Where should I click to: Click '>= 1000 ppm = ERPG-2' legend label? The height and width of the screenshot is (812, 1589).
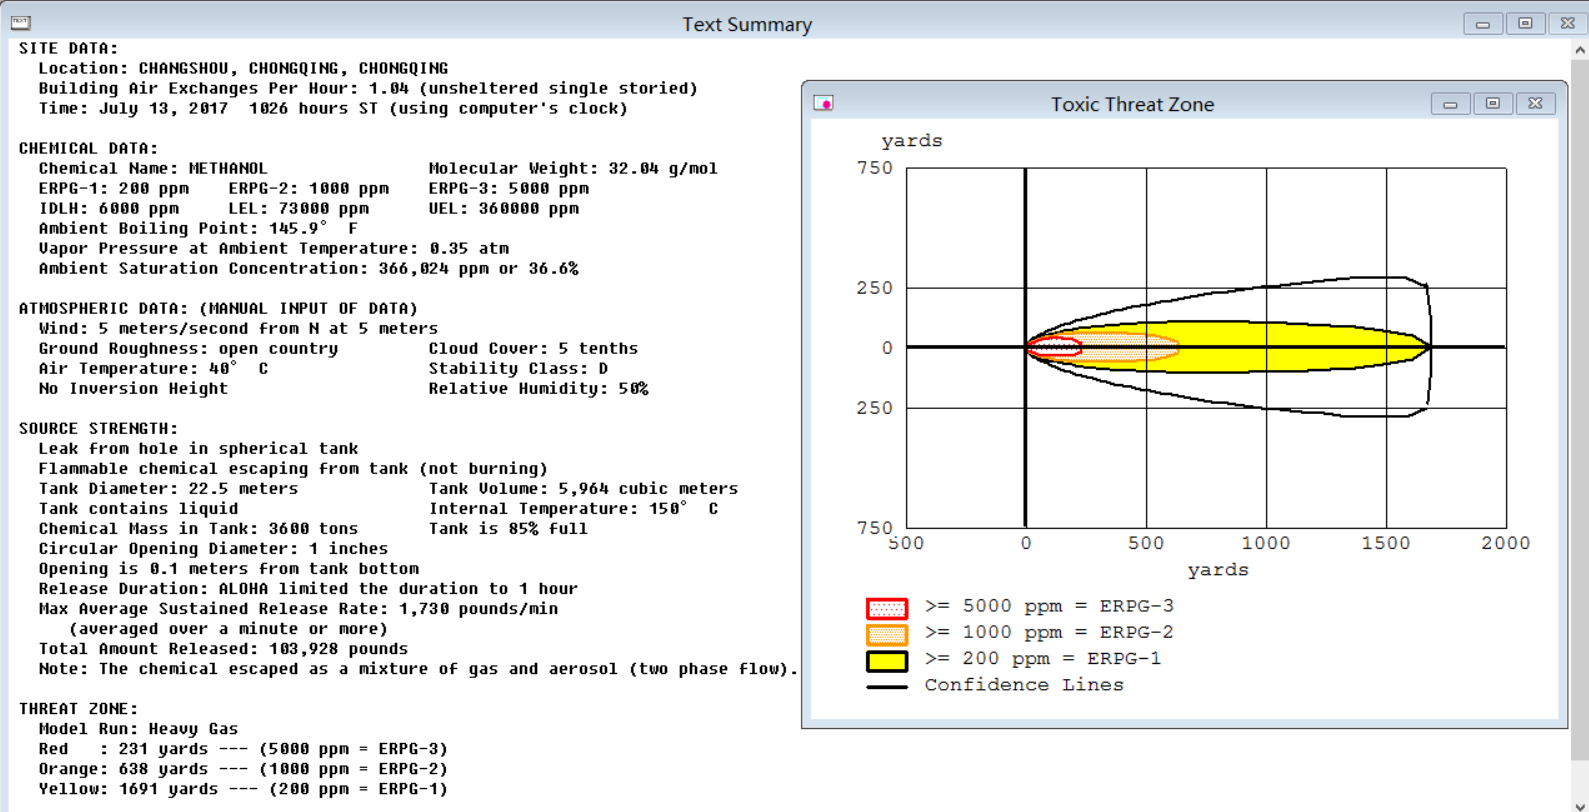(x=1049, y=632)
